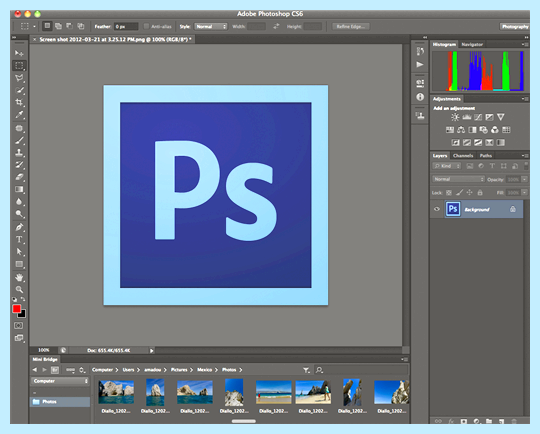Select the Rectangular Marquee tool
The image size is (540, 434).
coord(19,65)
